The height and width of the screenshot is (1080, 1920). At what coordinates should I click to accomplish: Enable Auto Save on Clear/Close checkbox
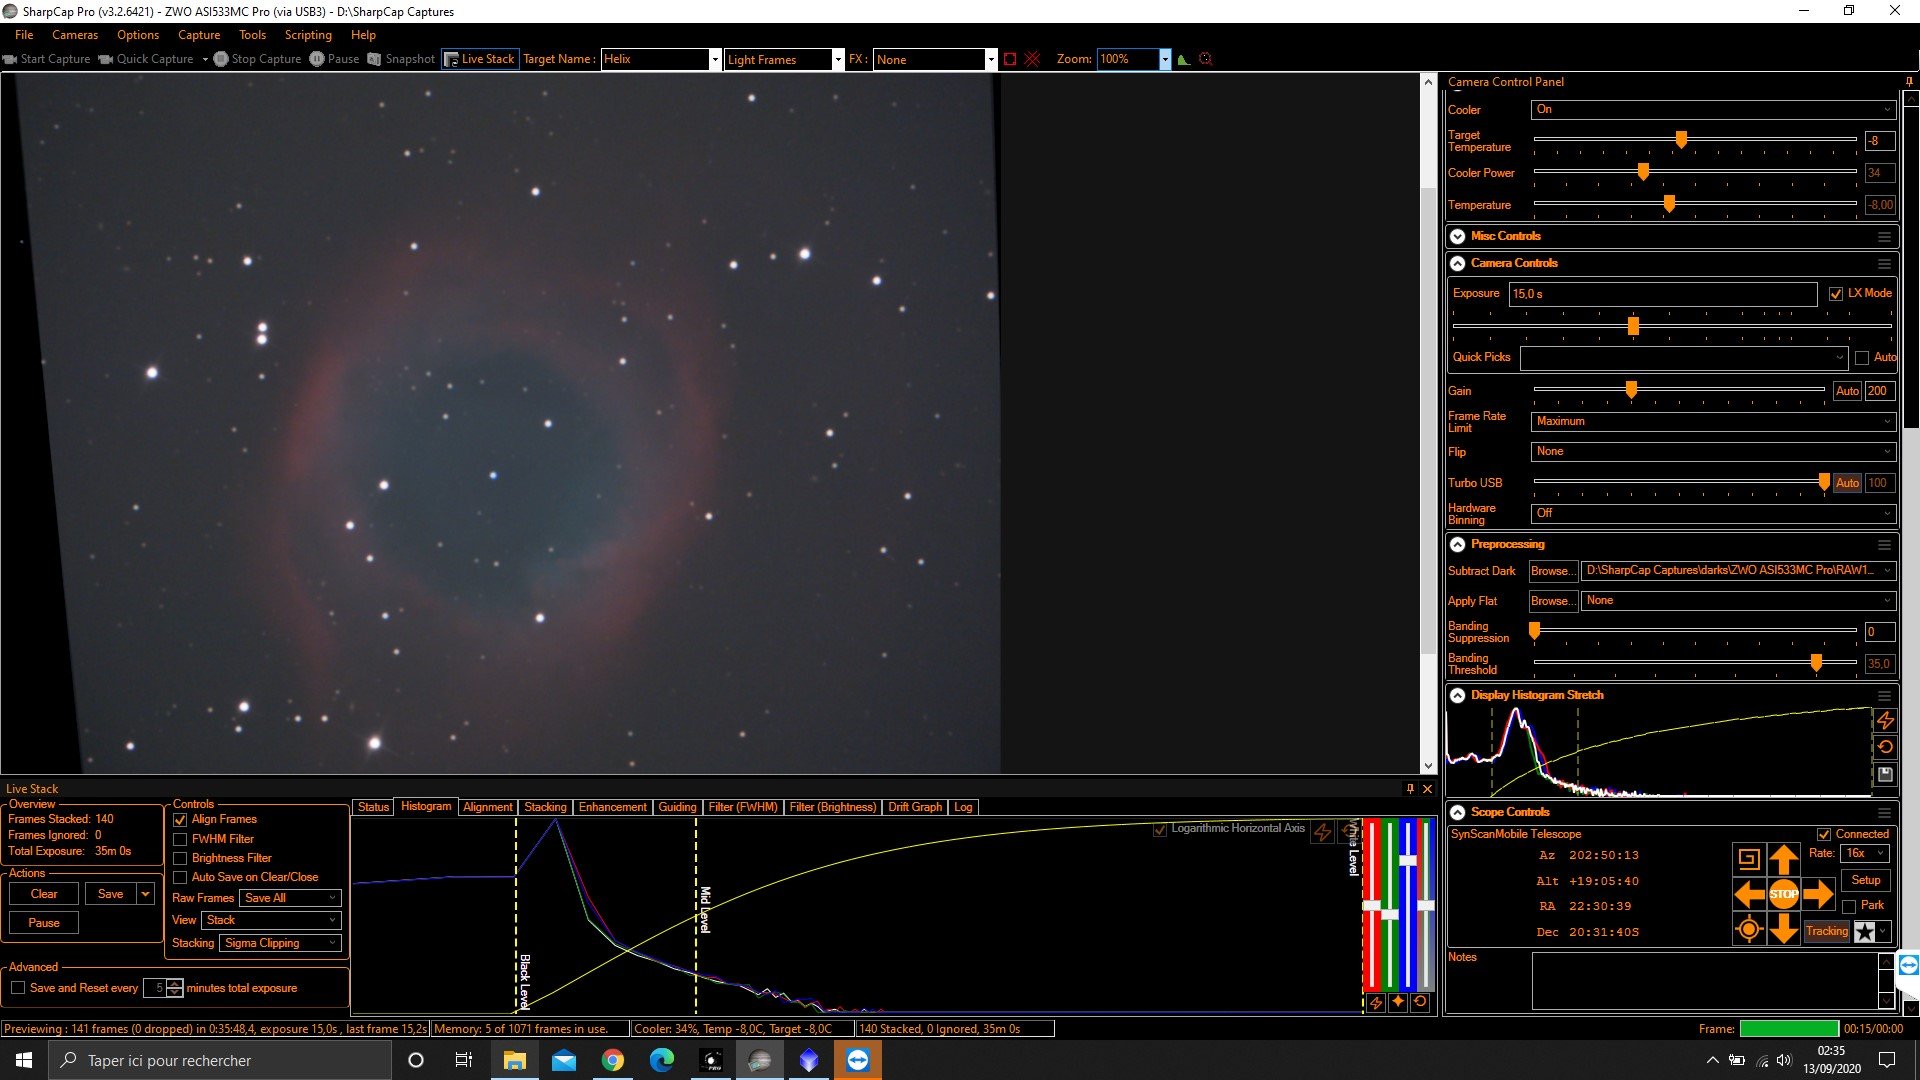180,877
